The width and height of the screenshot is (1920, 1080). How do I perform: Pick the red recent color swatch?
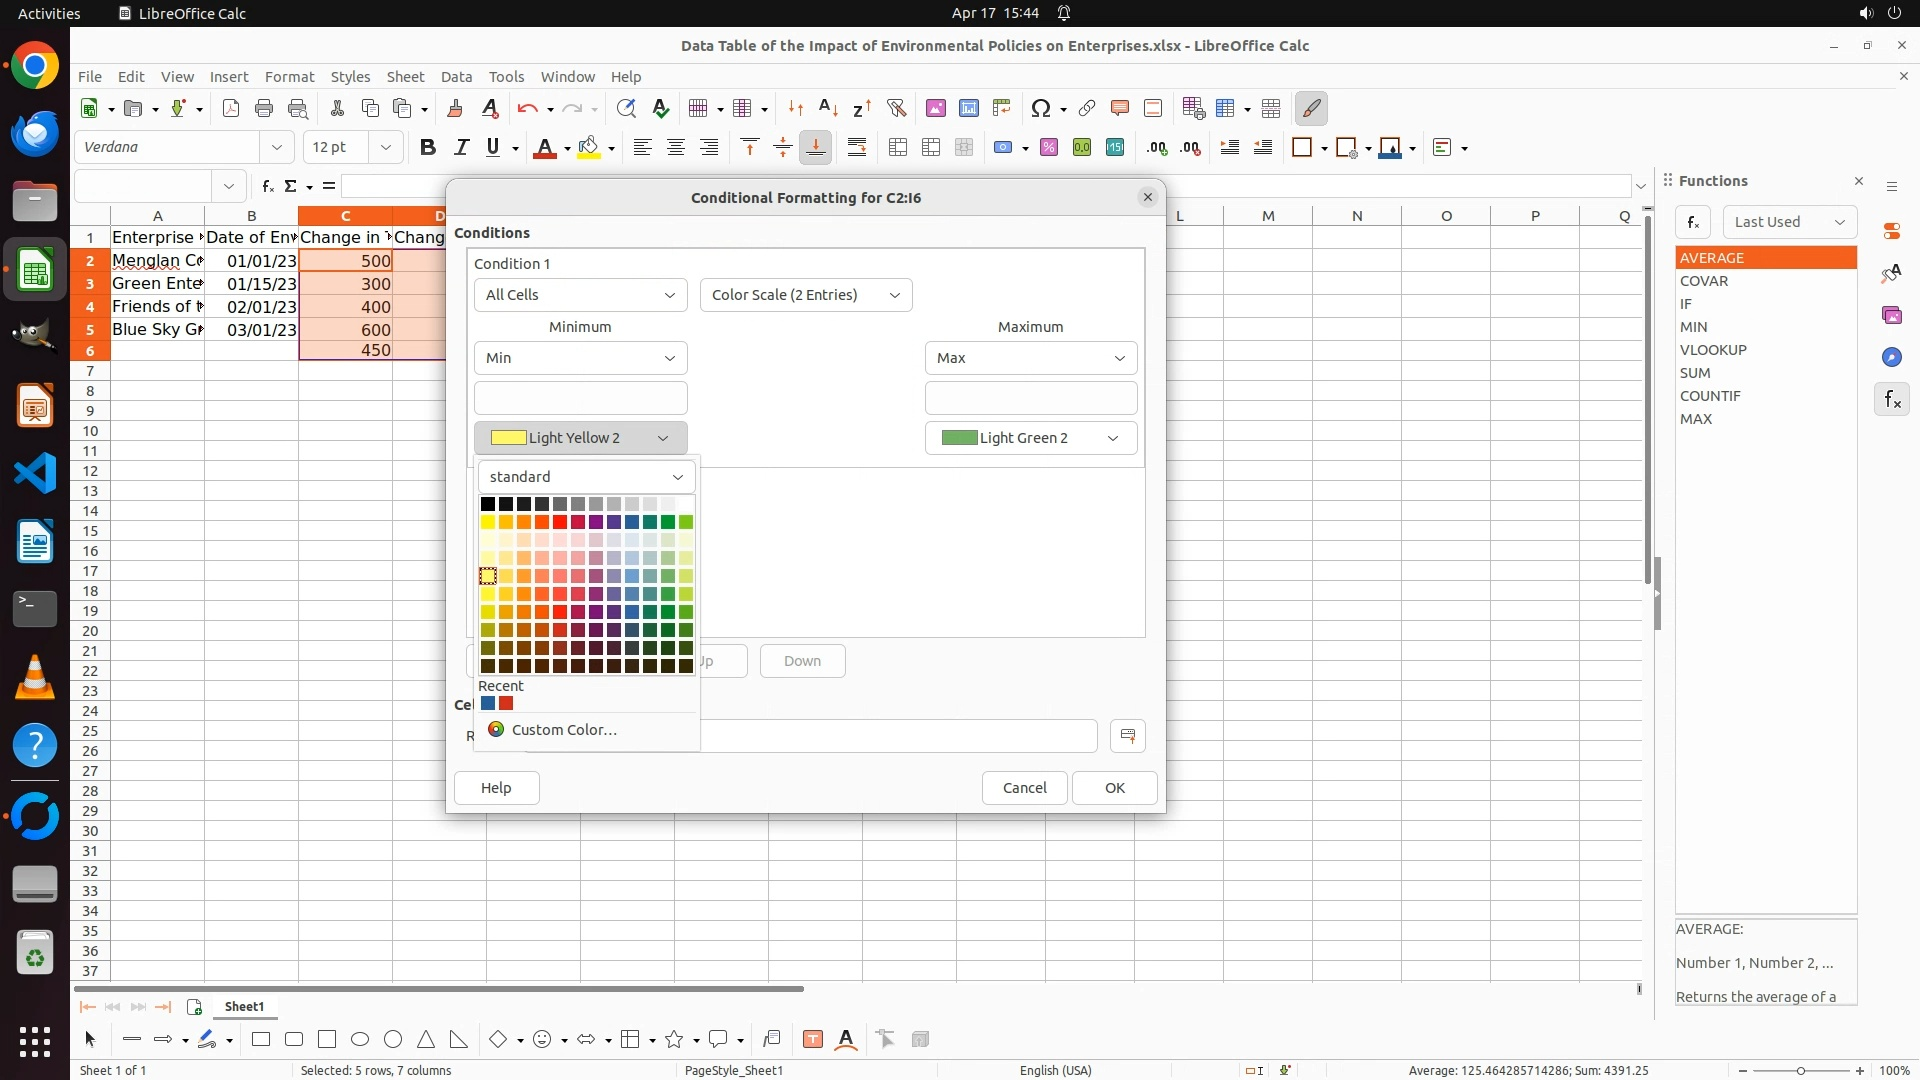pyautogui.click(x=506, y=704)
